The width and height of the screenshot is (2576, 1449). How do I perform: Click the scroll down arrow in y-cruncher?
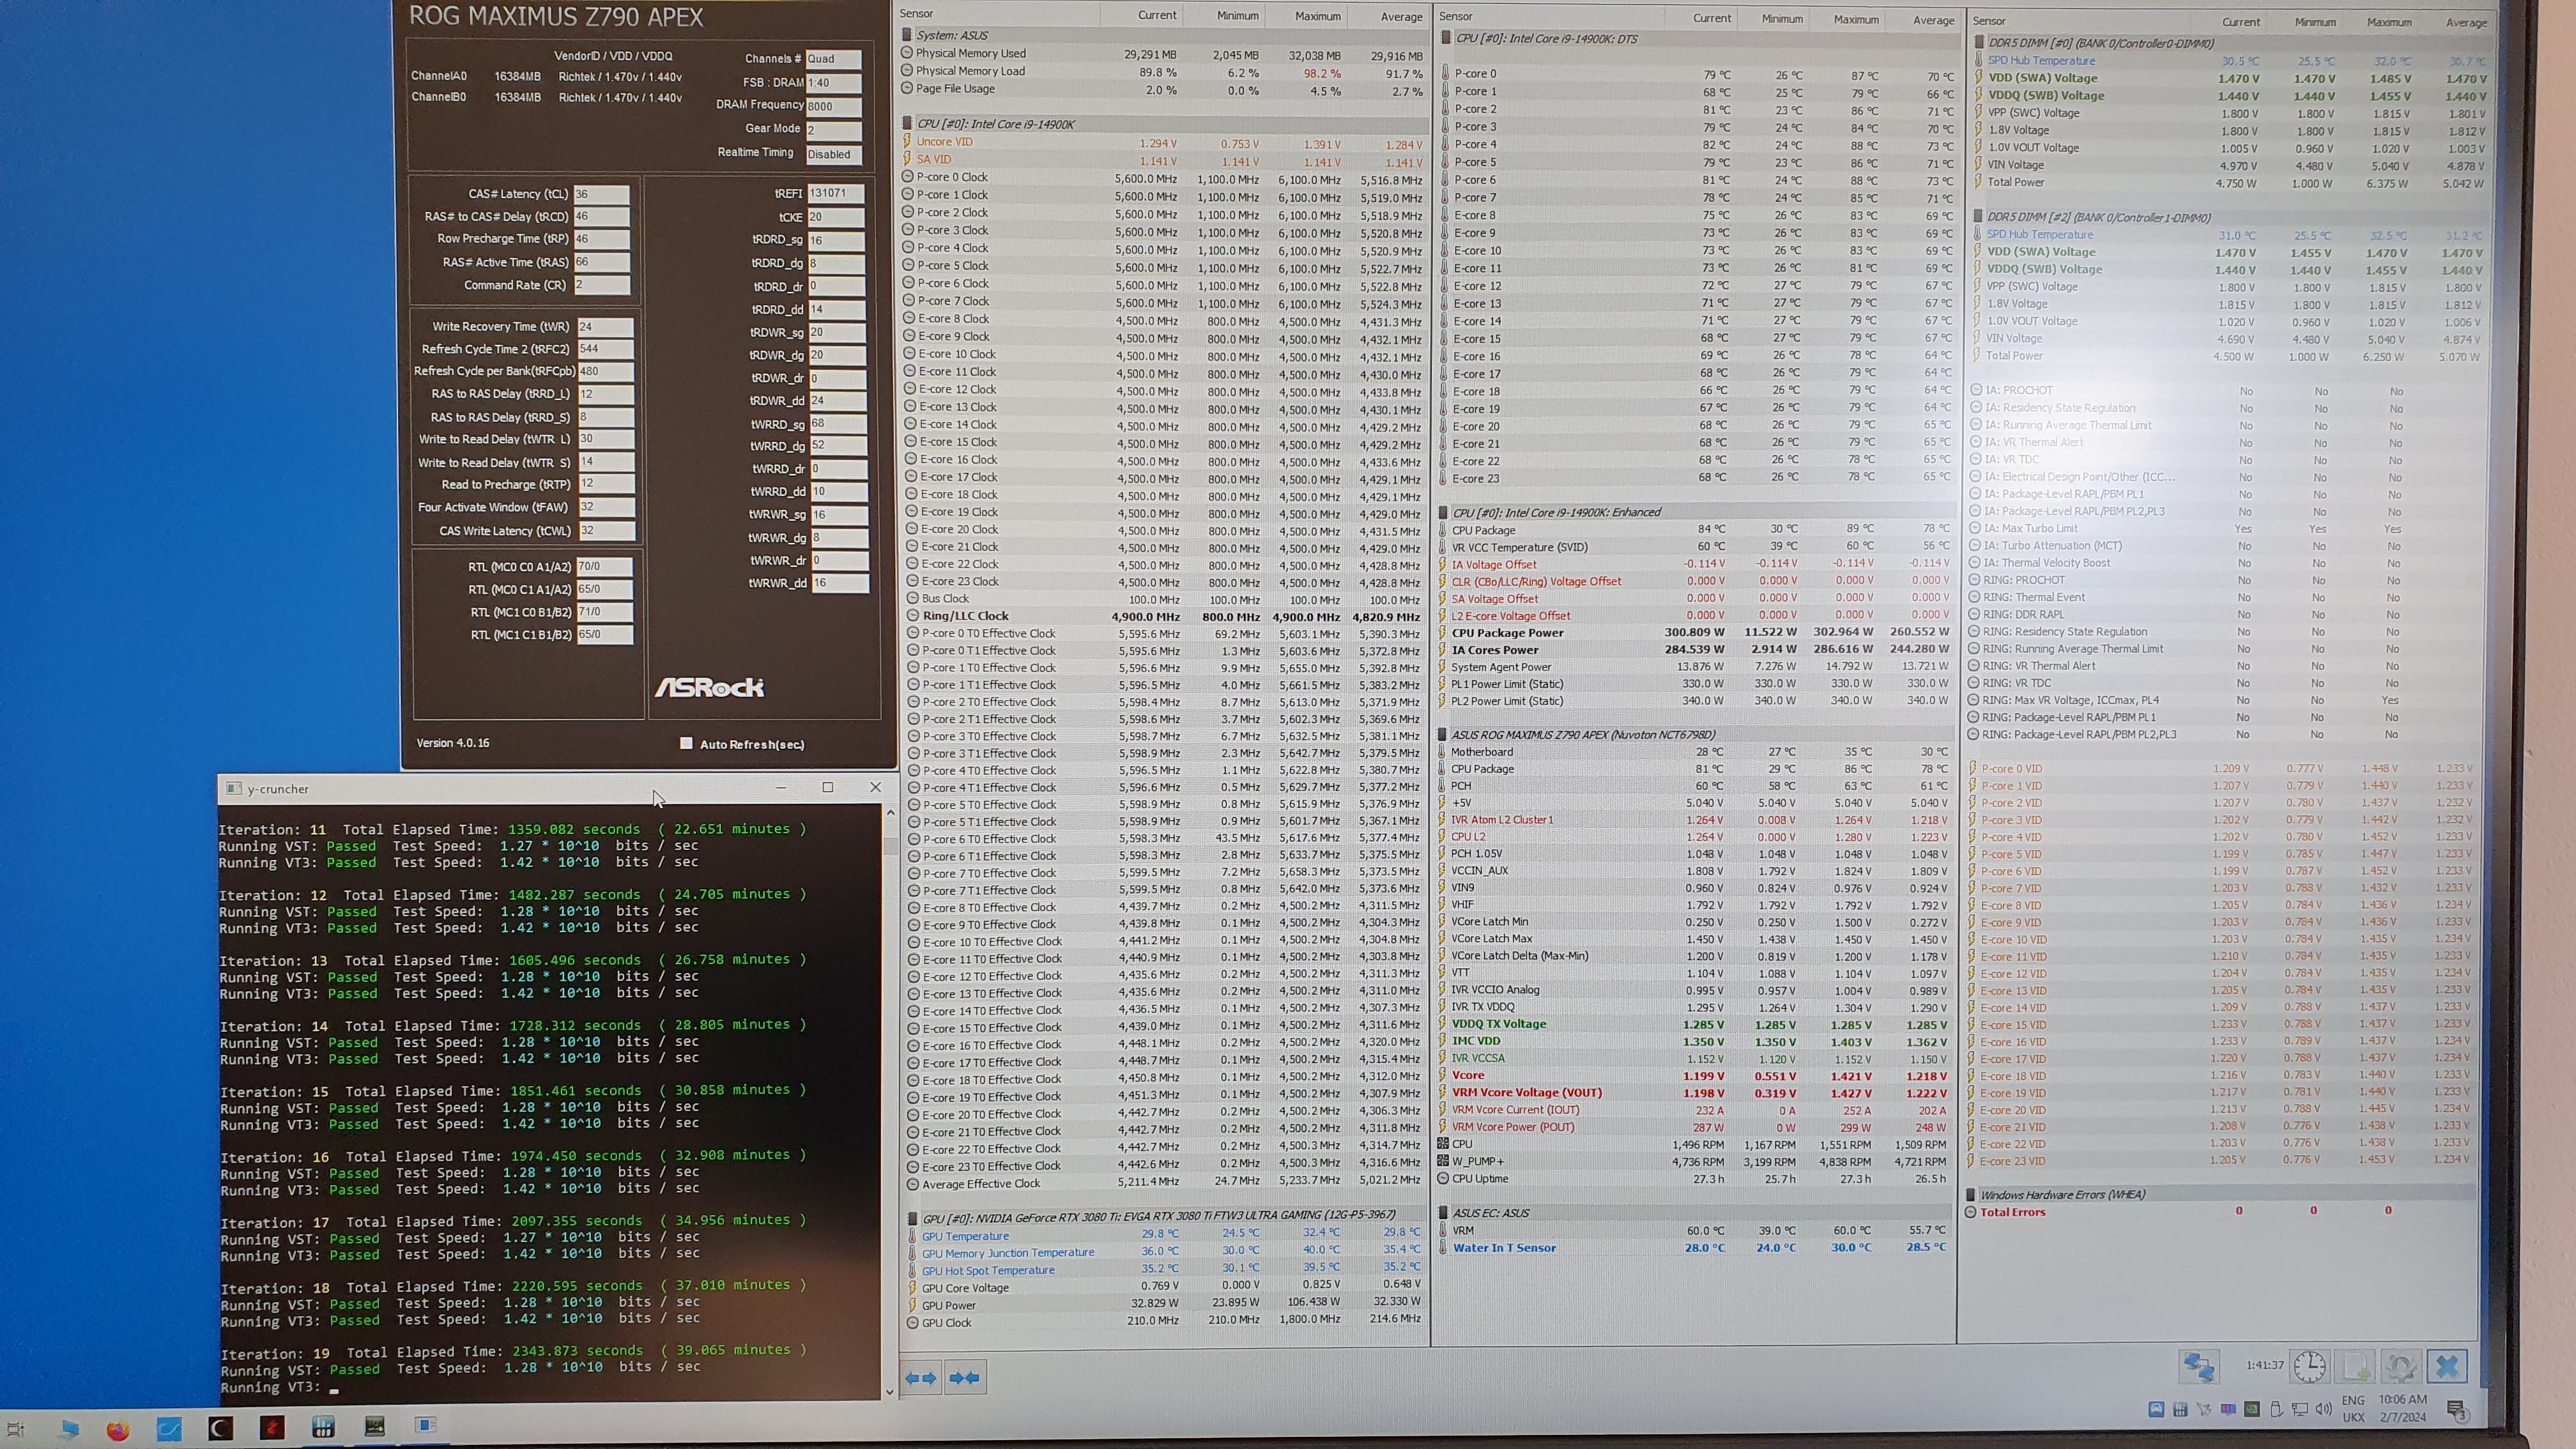890,1391
